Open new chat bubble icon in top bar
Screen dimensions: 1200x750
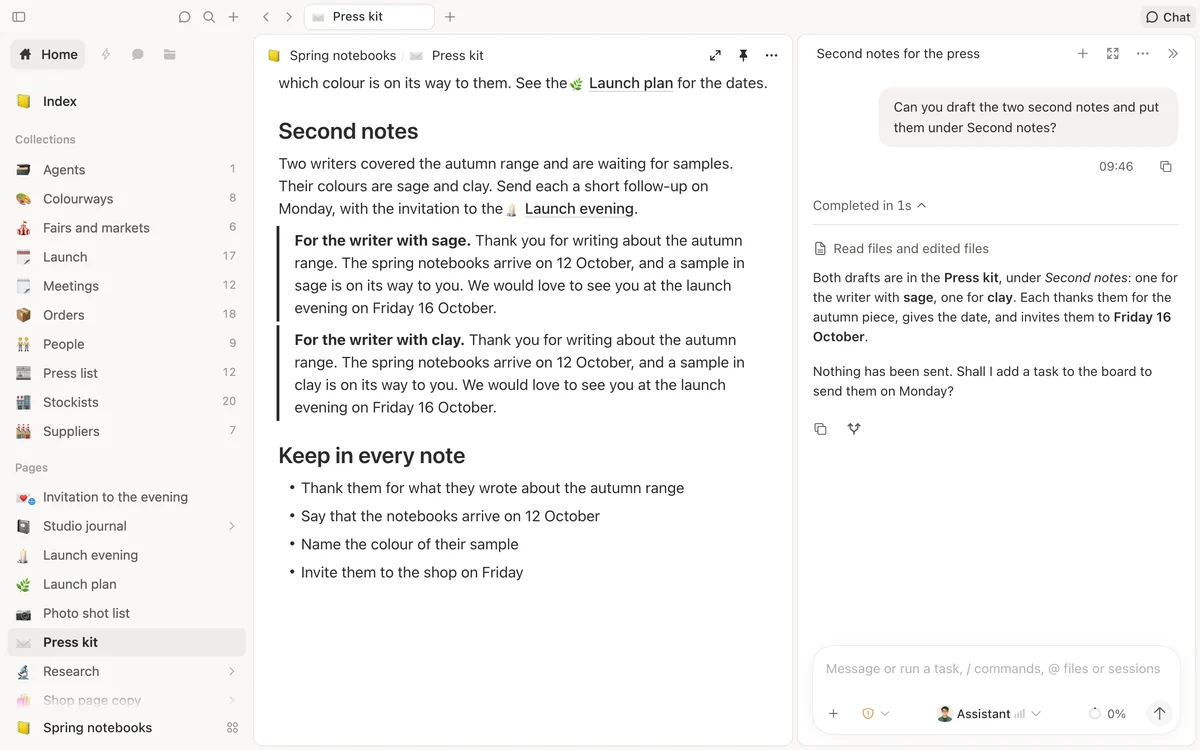click(x=184, y=17)
